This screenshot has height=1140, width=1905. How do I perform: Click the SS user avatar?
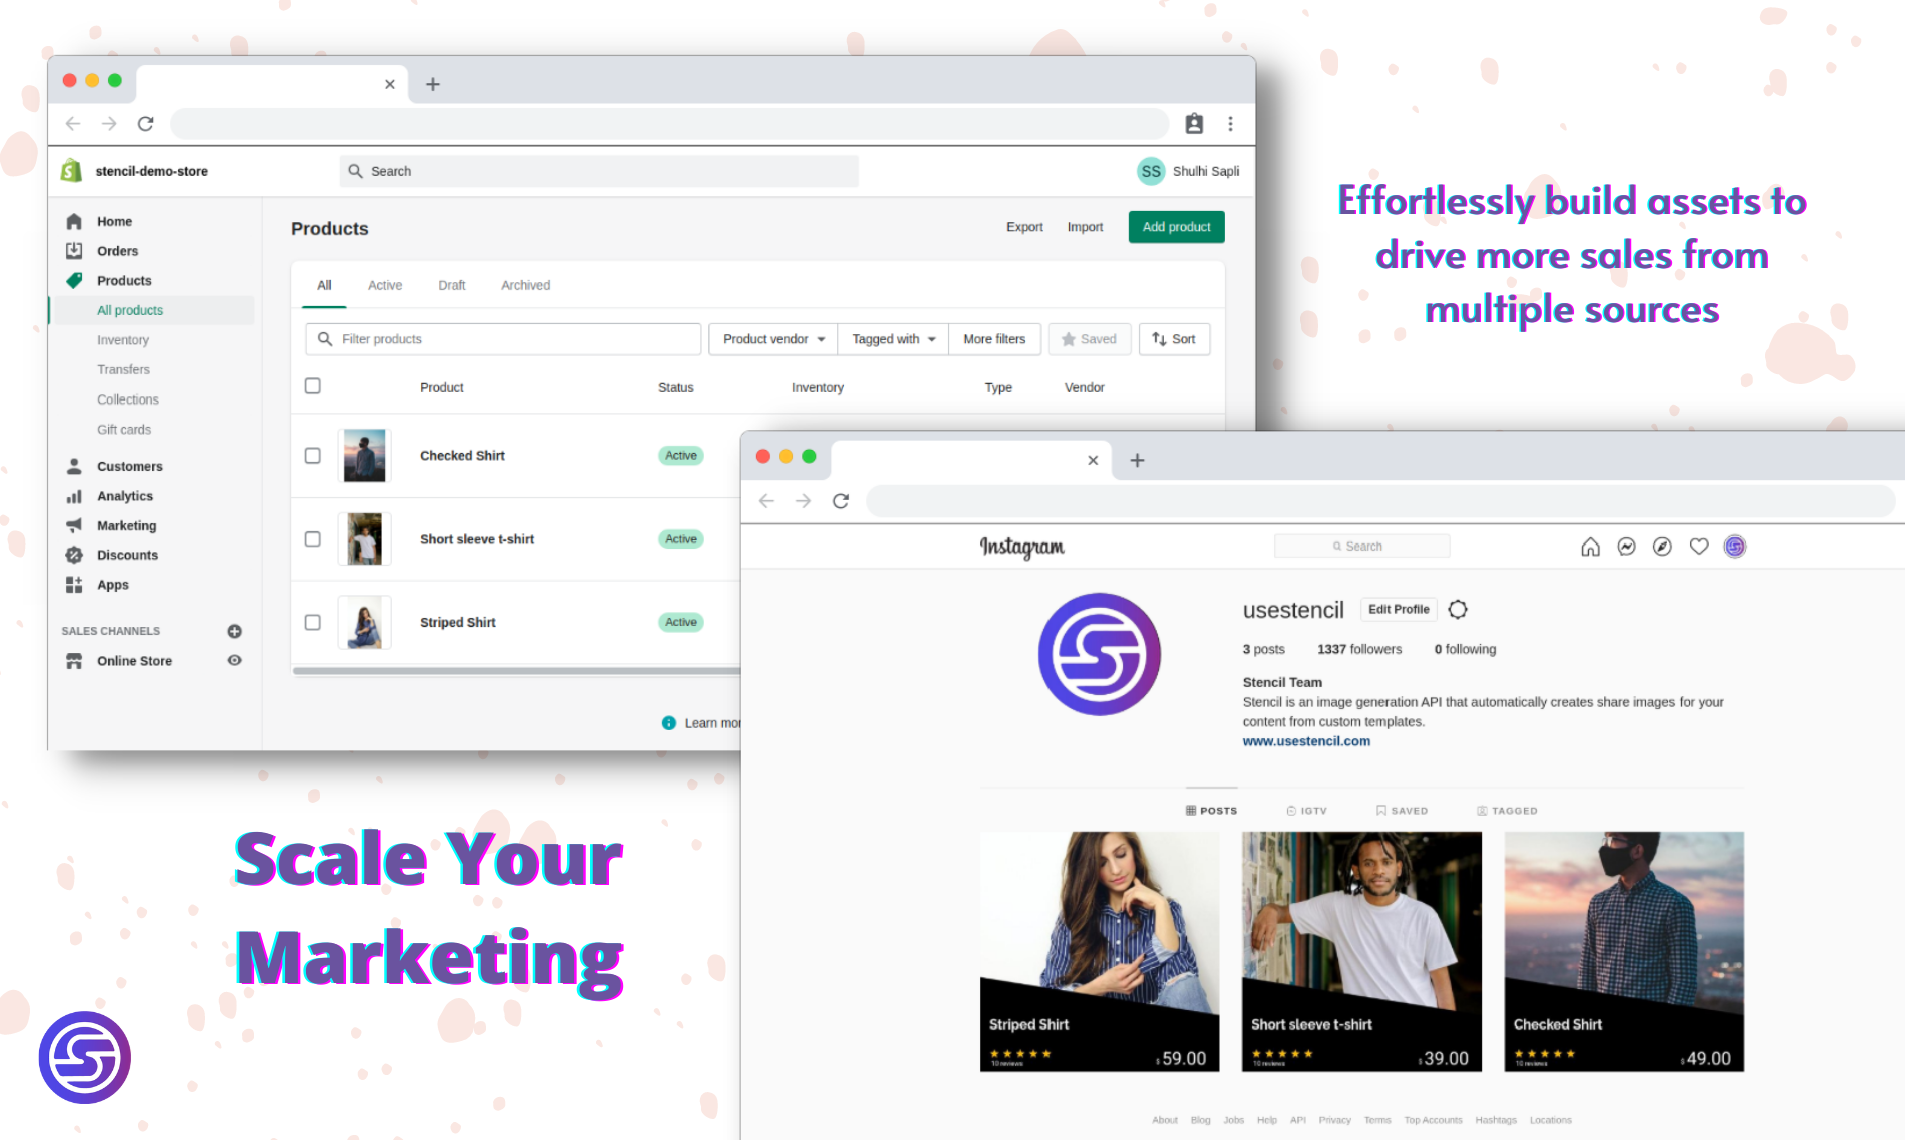coord(1151,171)
